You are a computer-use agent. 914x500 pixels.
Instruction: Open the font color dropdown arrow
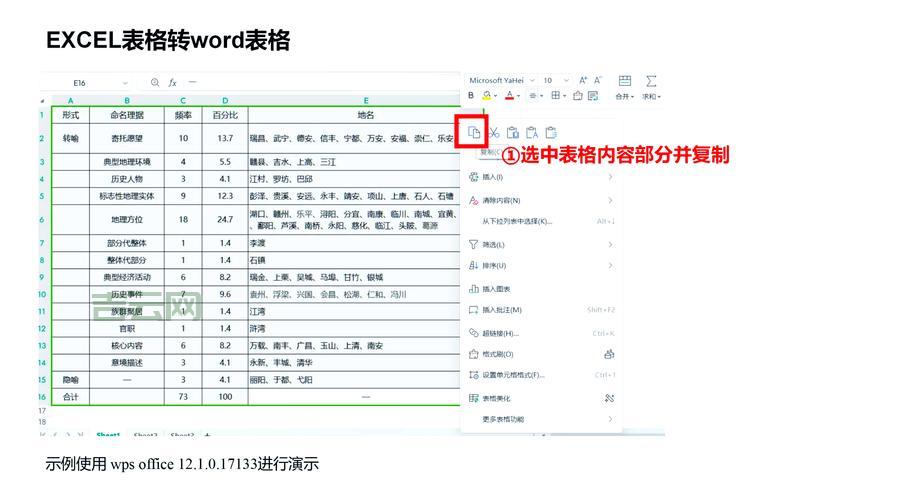pyautogui.click(x=518, y=96)
